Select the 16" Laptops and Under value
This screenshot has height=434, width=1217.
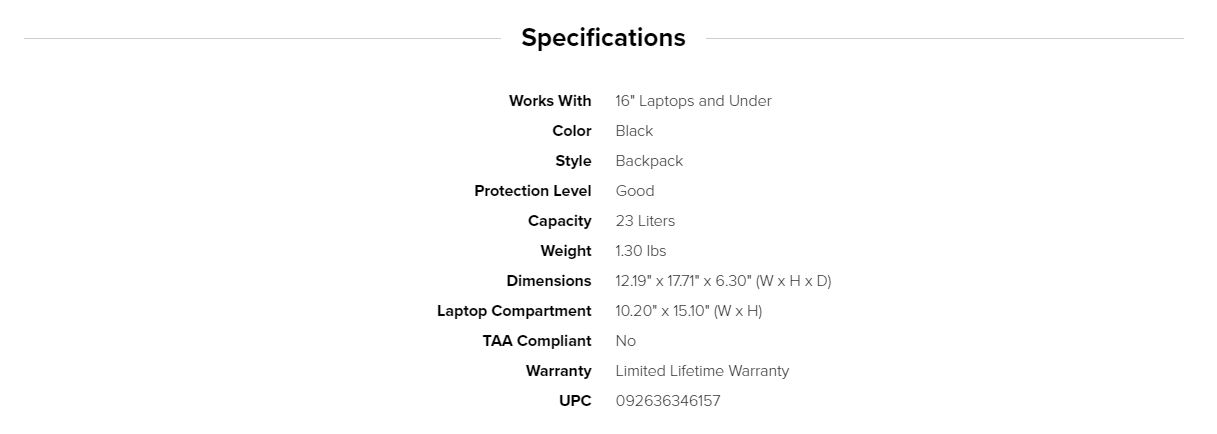[693, 101]
